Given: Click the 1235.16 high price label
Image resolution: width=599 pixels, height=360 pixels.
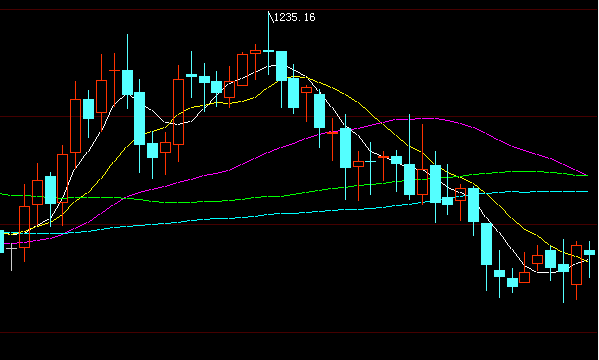Looking at the screenshot, I should tap(295, 17).
